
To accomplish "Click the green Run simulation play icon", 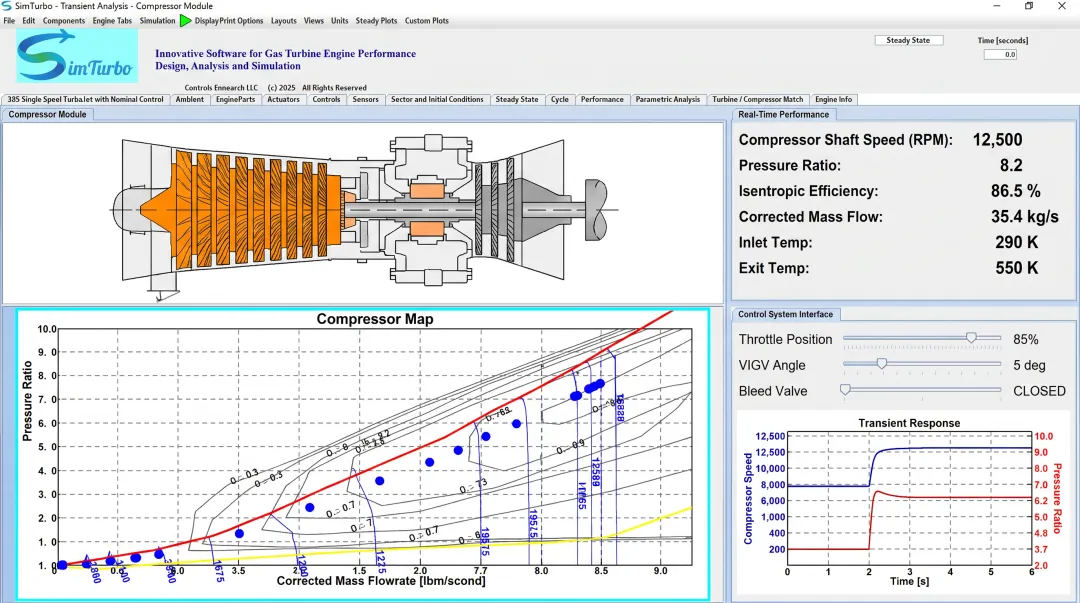I will click(185, 21).
